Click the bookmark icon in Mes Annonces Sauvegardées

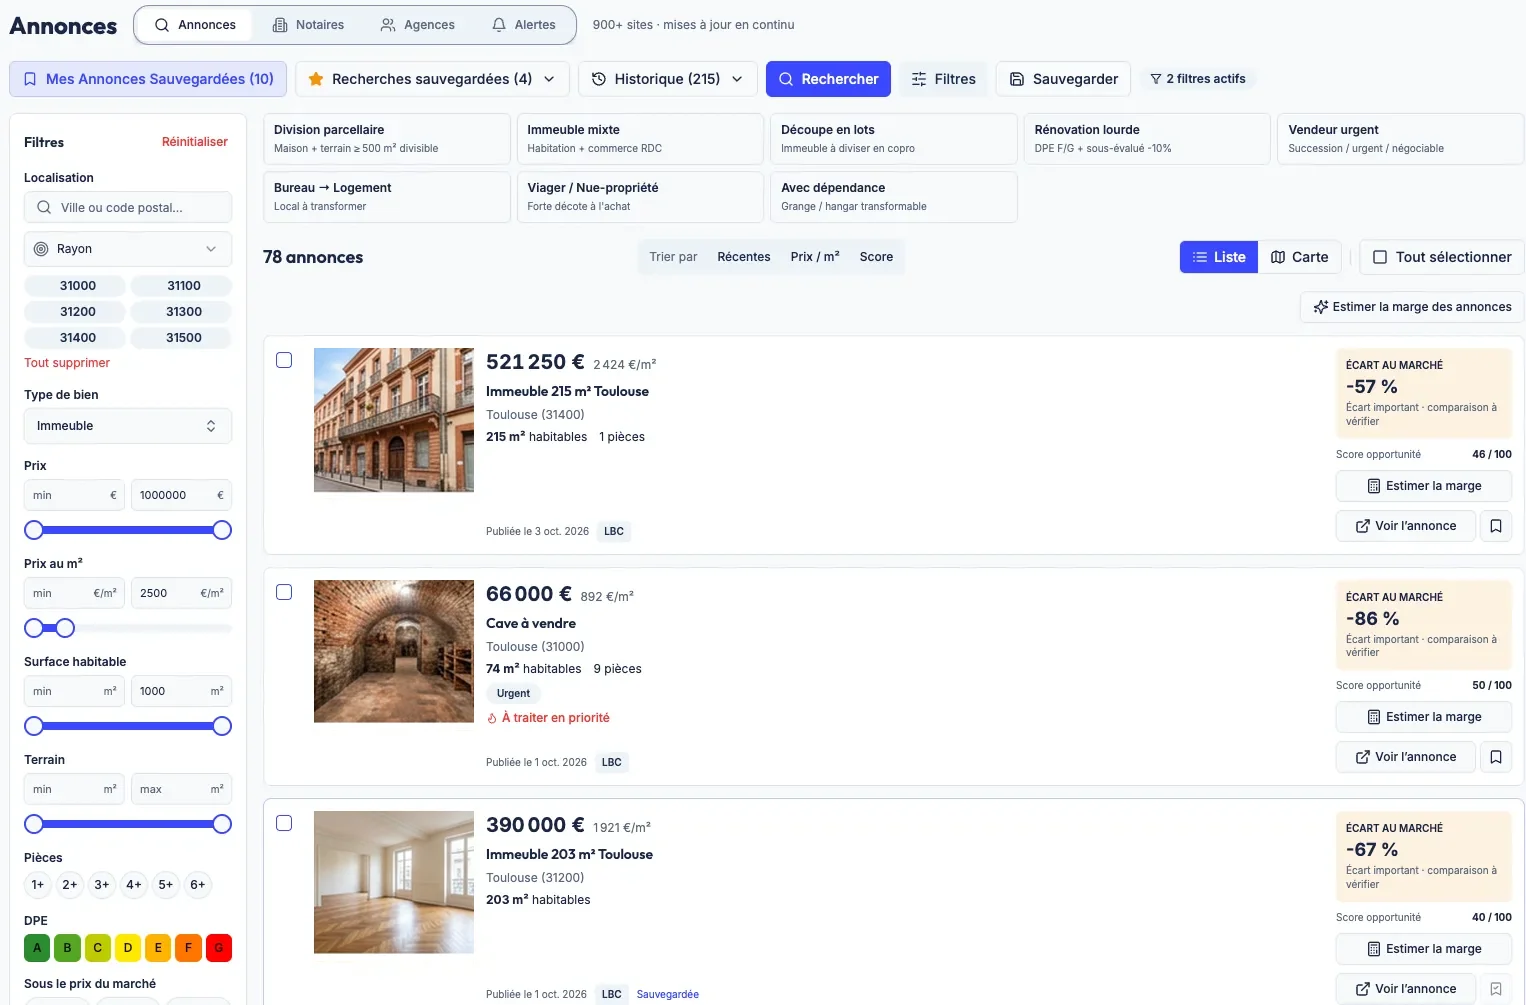pos(30,79)
